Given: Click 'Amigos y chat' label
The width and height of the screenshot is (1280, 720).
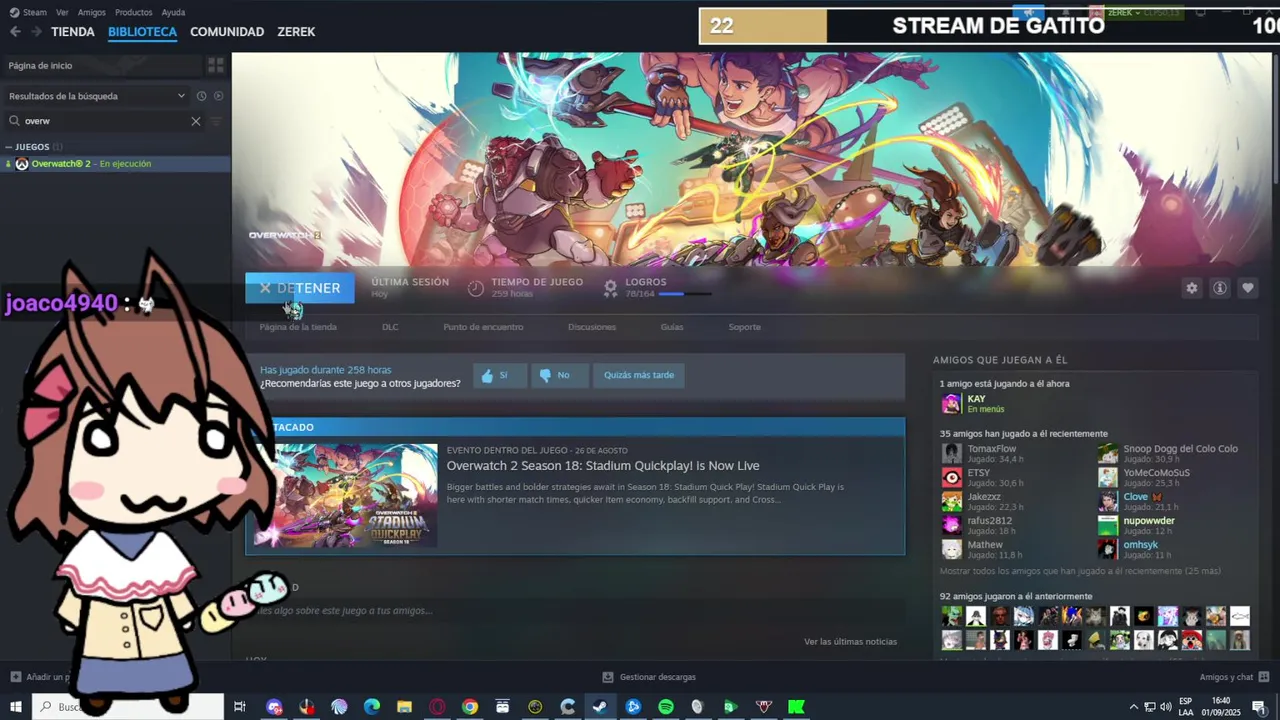Looking at the screenshot, I should coord(1226,677).
